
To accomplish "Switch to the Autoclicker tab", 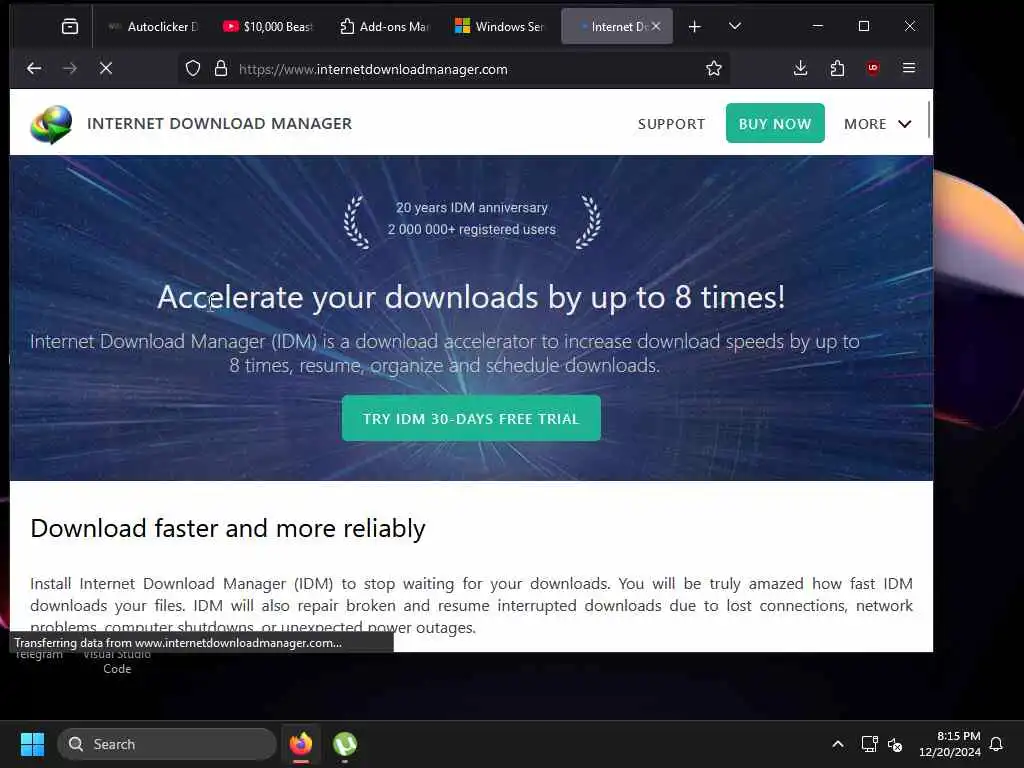I will pyautogui.click(x=153, y=26).
